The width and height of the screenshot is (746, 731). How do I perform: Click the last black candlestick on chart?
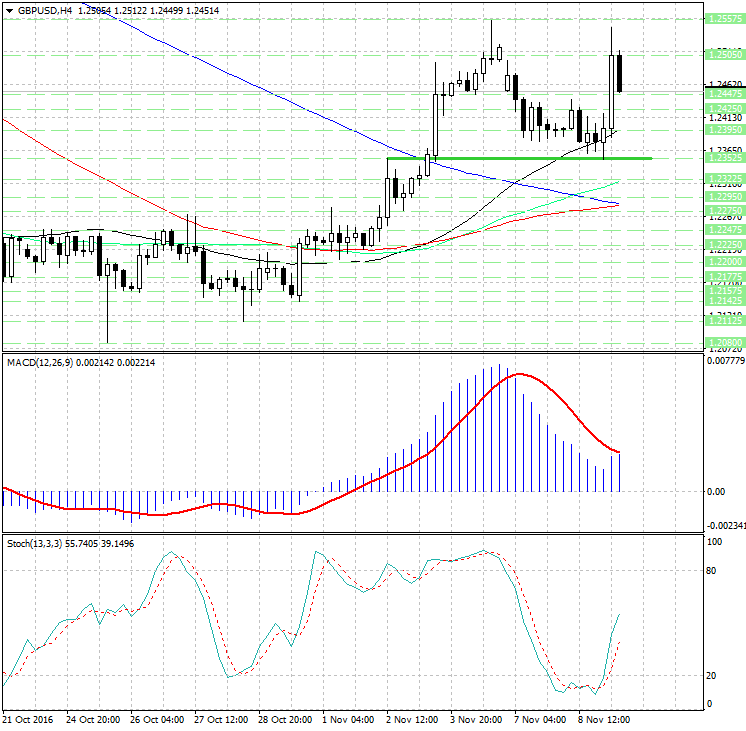[620, 72]
